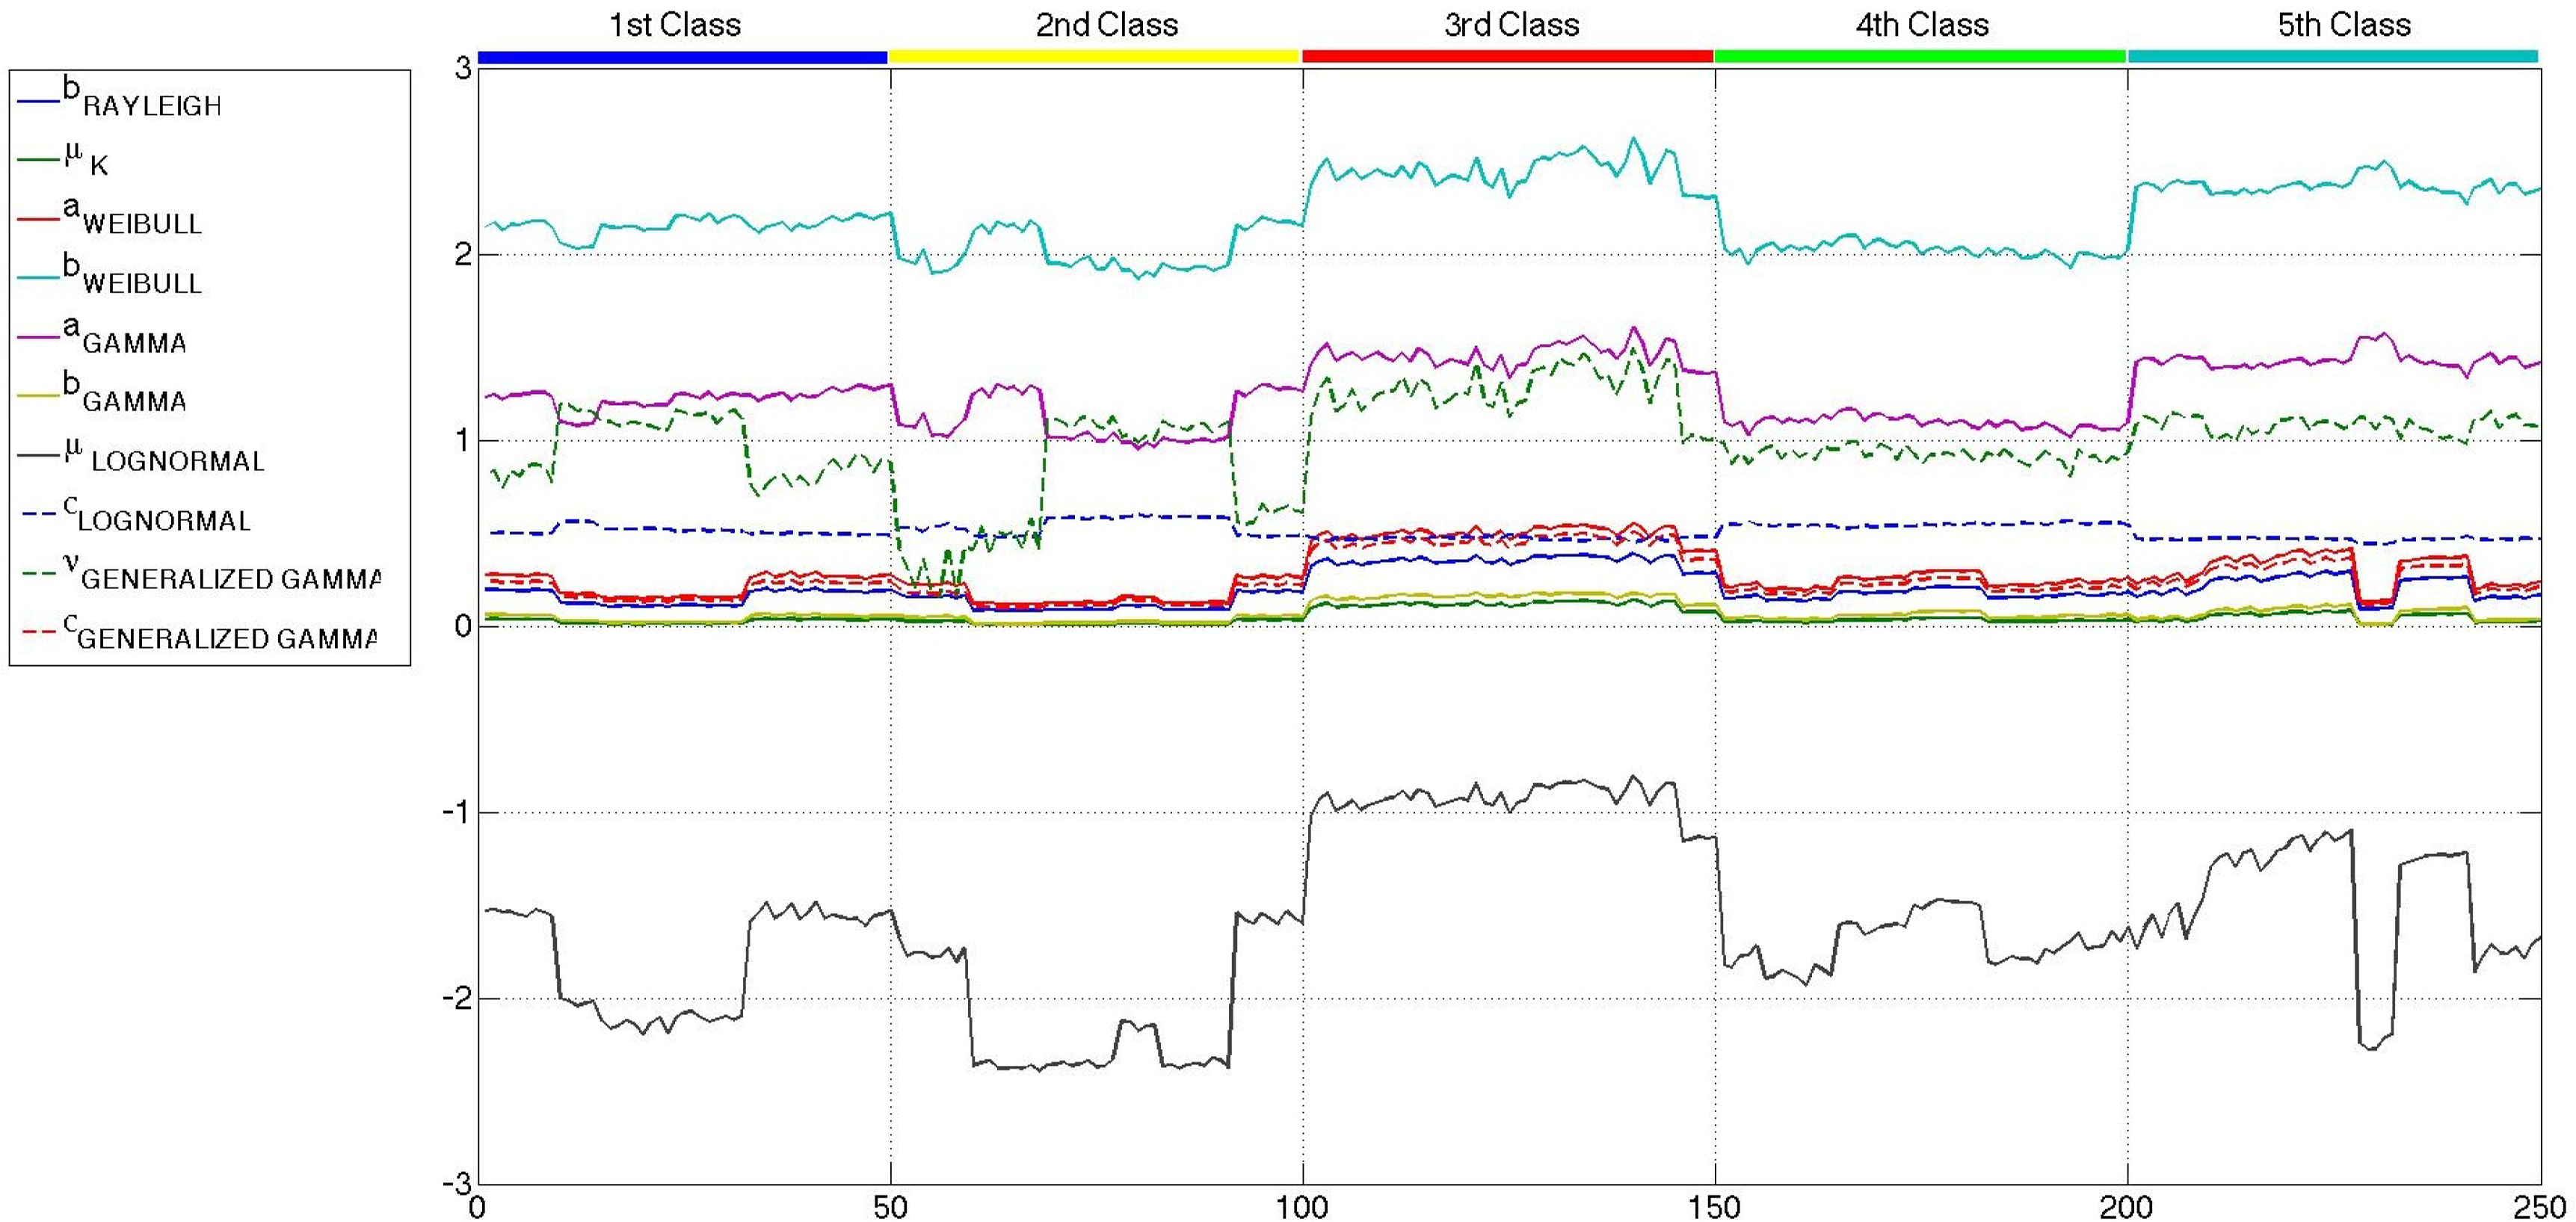The width and height of the screenshot is (2576, 1222).
Task: Click the 5th Class header label
Action: click(x=2344, y=24)
